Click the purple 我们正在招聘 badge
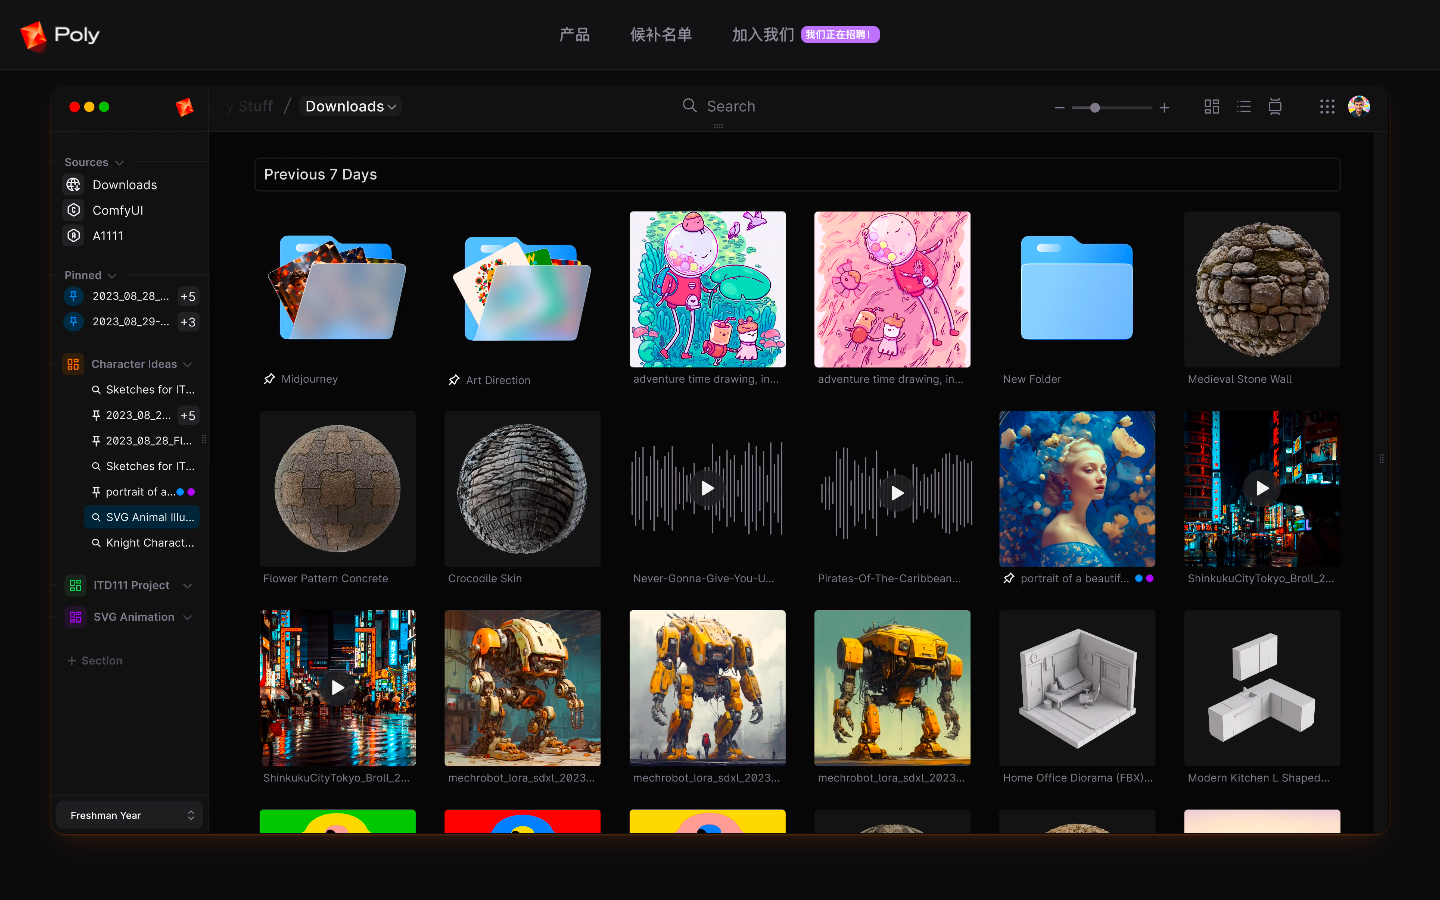Viewport: 1440px width, 900px height. [840, 35]
